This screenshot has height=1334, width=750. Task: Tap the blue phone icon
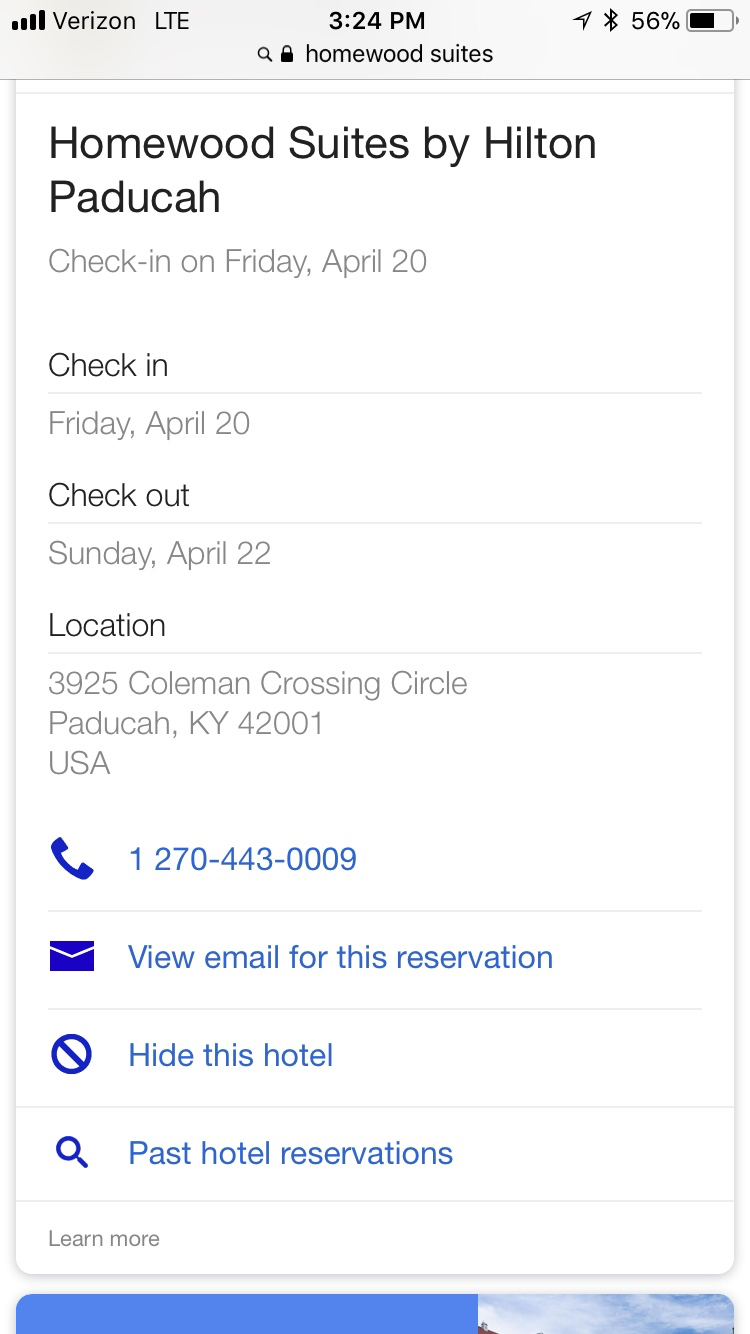coord(72,859)
